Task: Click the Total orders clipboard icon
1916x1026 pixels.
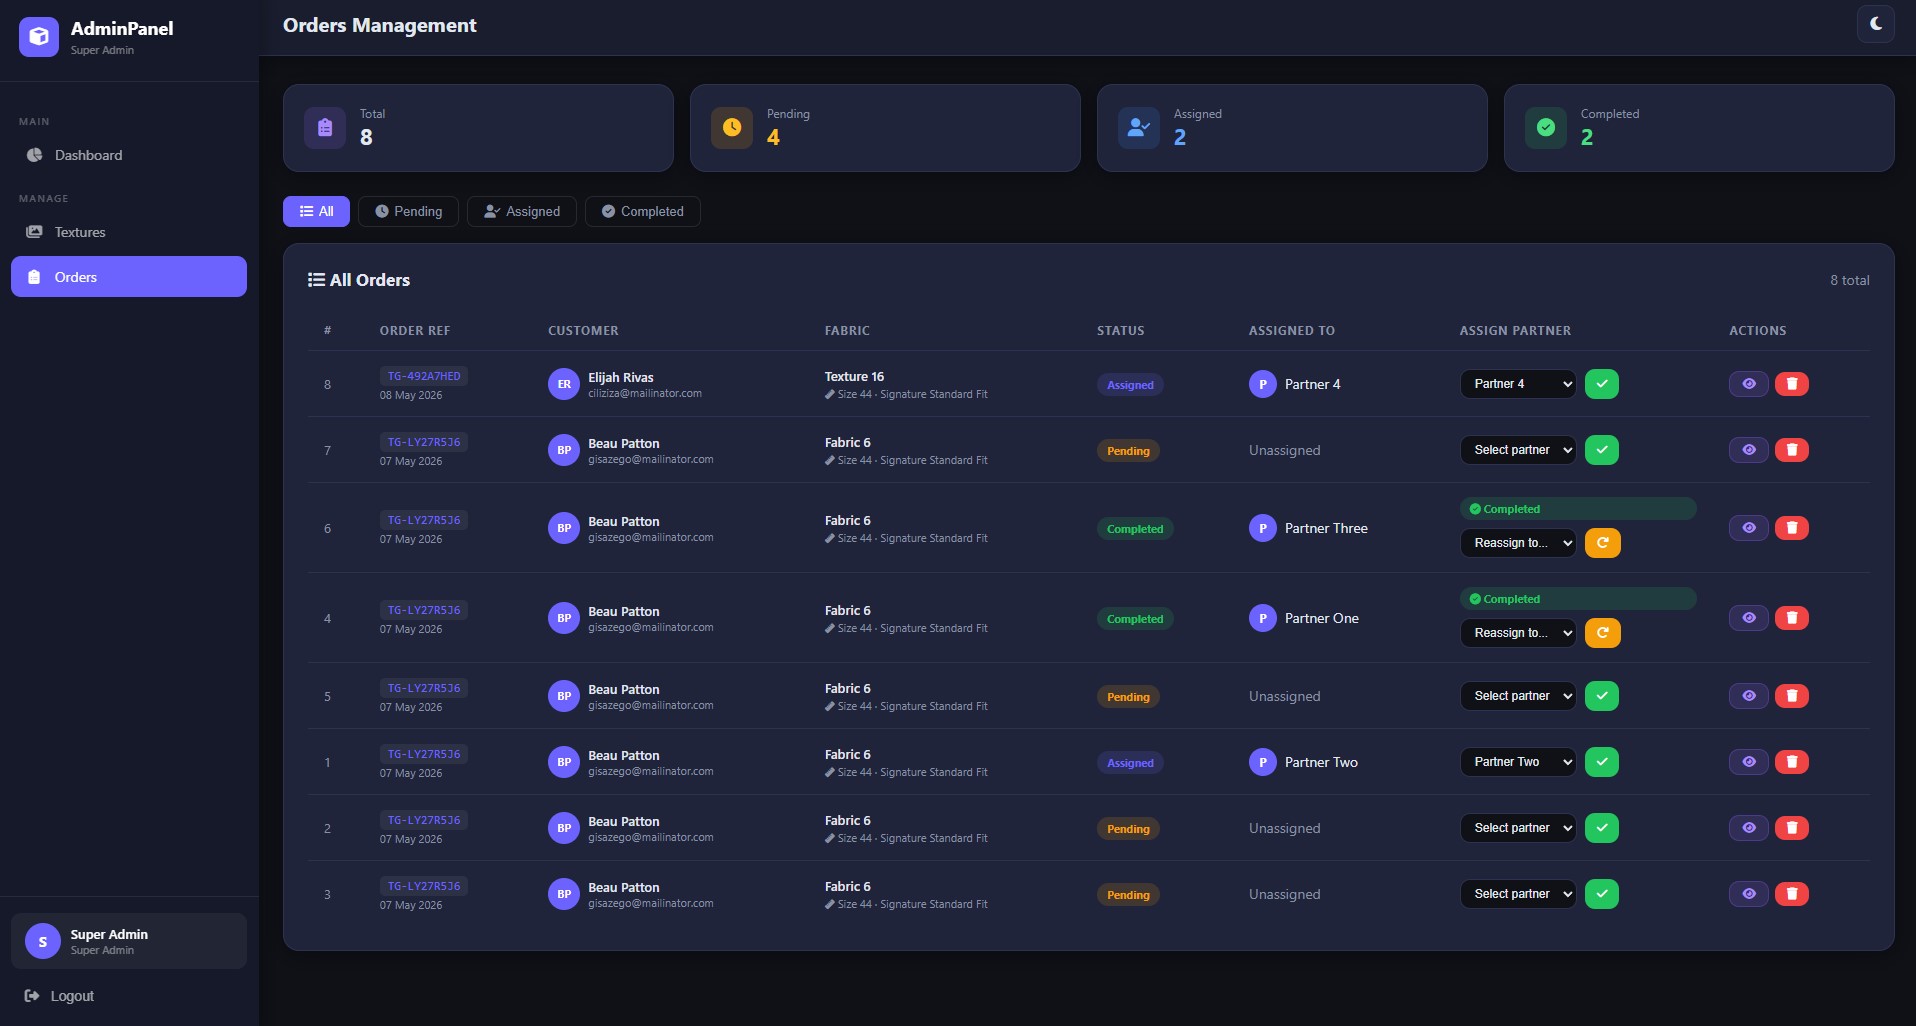Action: click(325, 128)
